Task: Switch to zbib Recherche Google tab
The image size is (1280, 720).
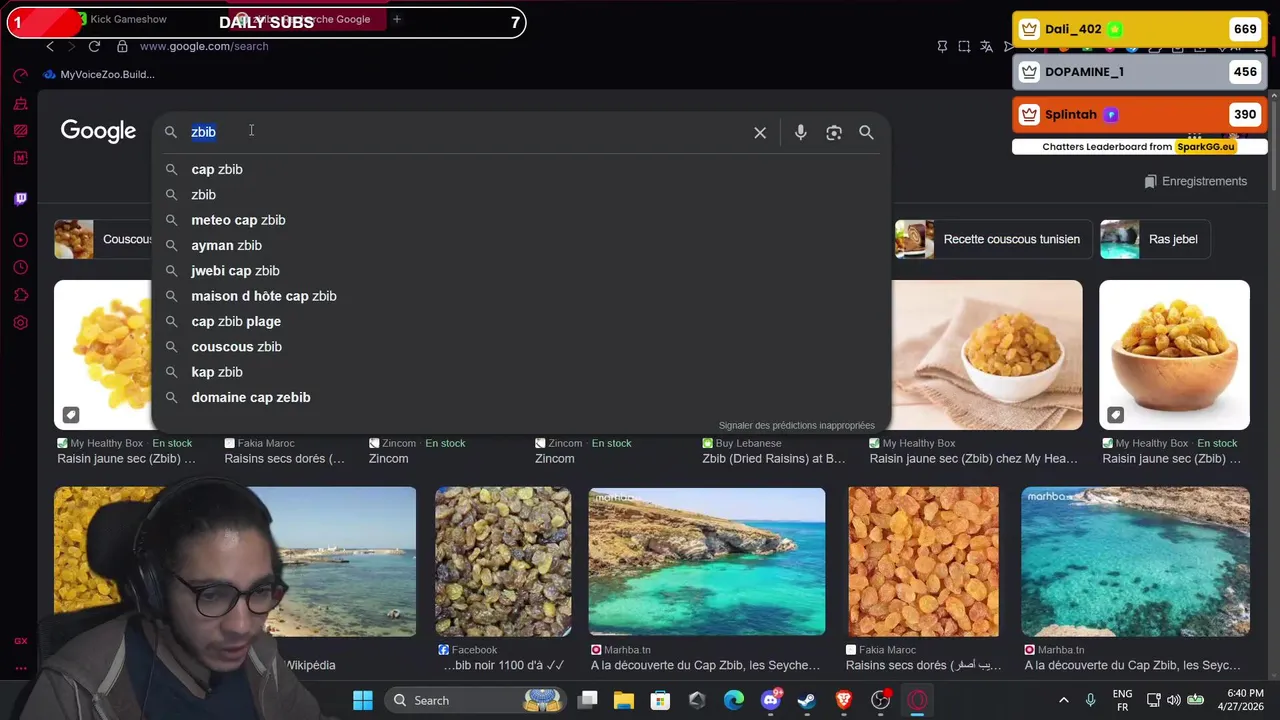Action: [307, 19]
